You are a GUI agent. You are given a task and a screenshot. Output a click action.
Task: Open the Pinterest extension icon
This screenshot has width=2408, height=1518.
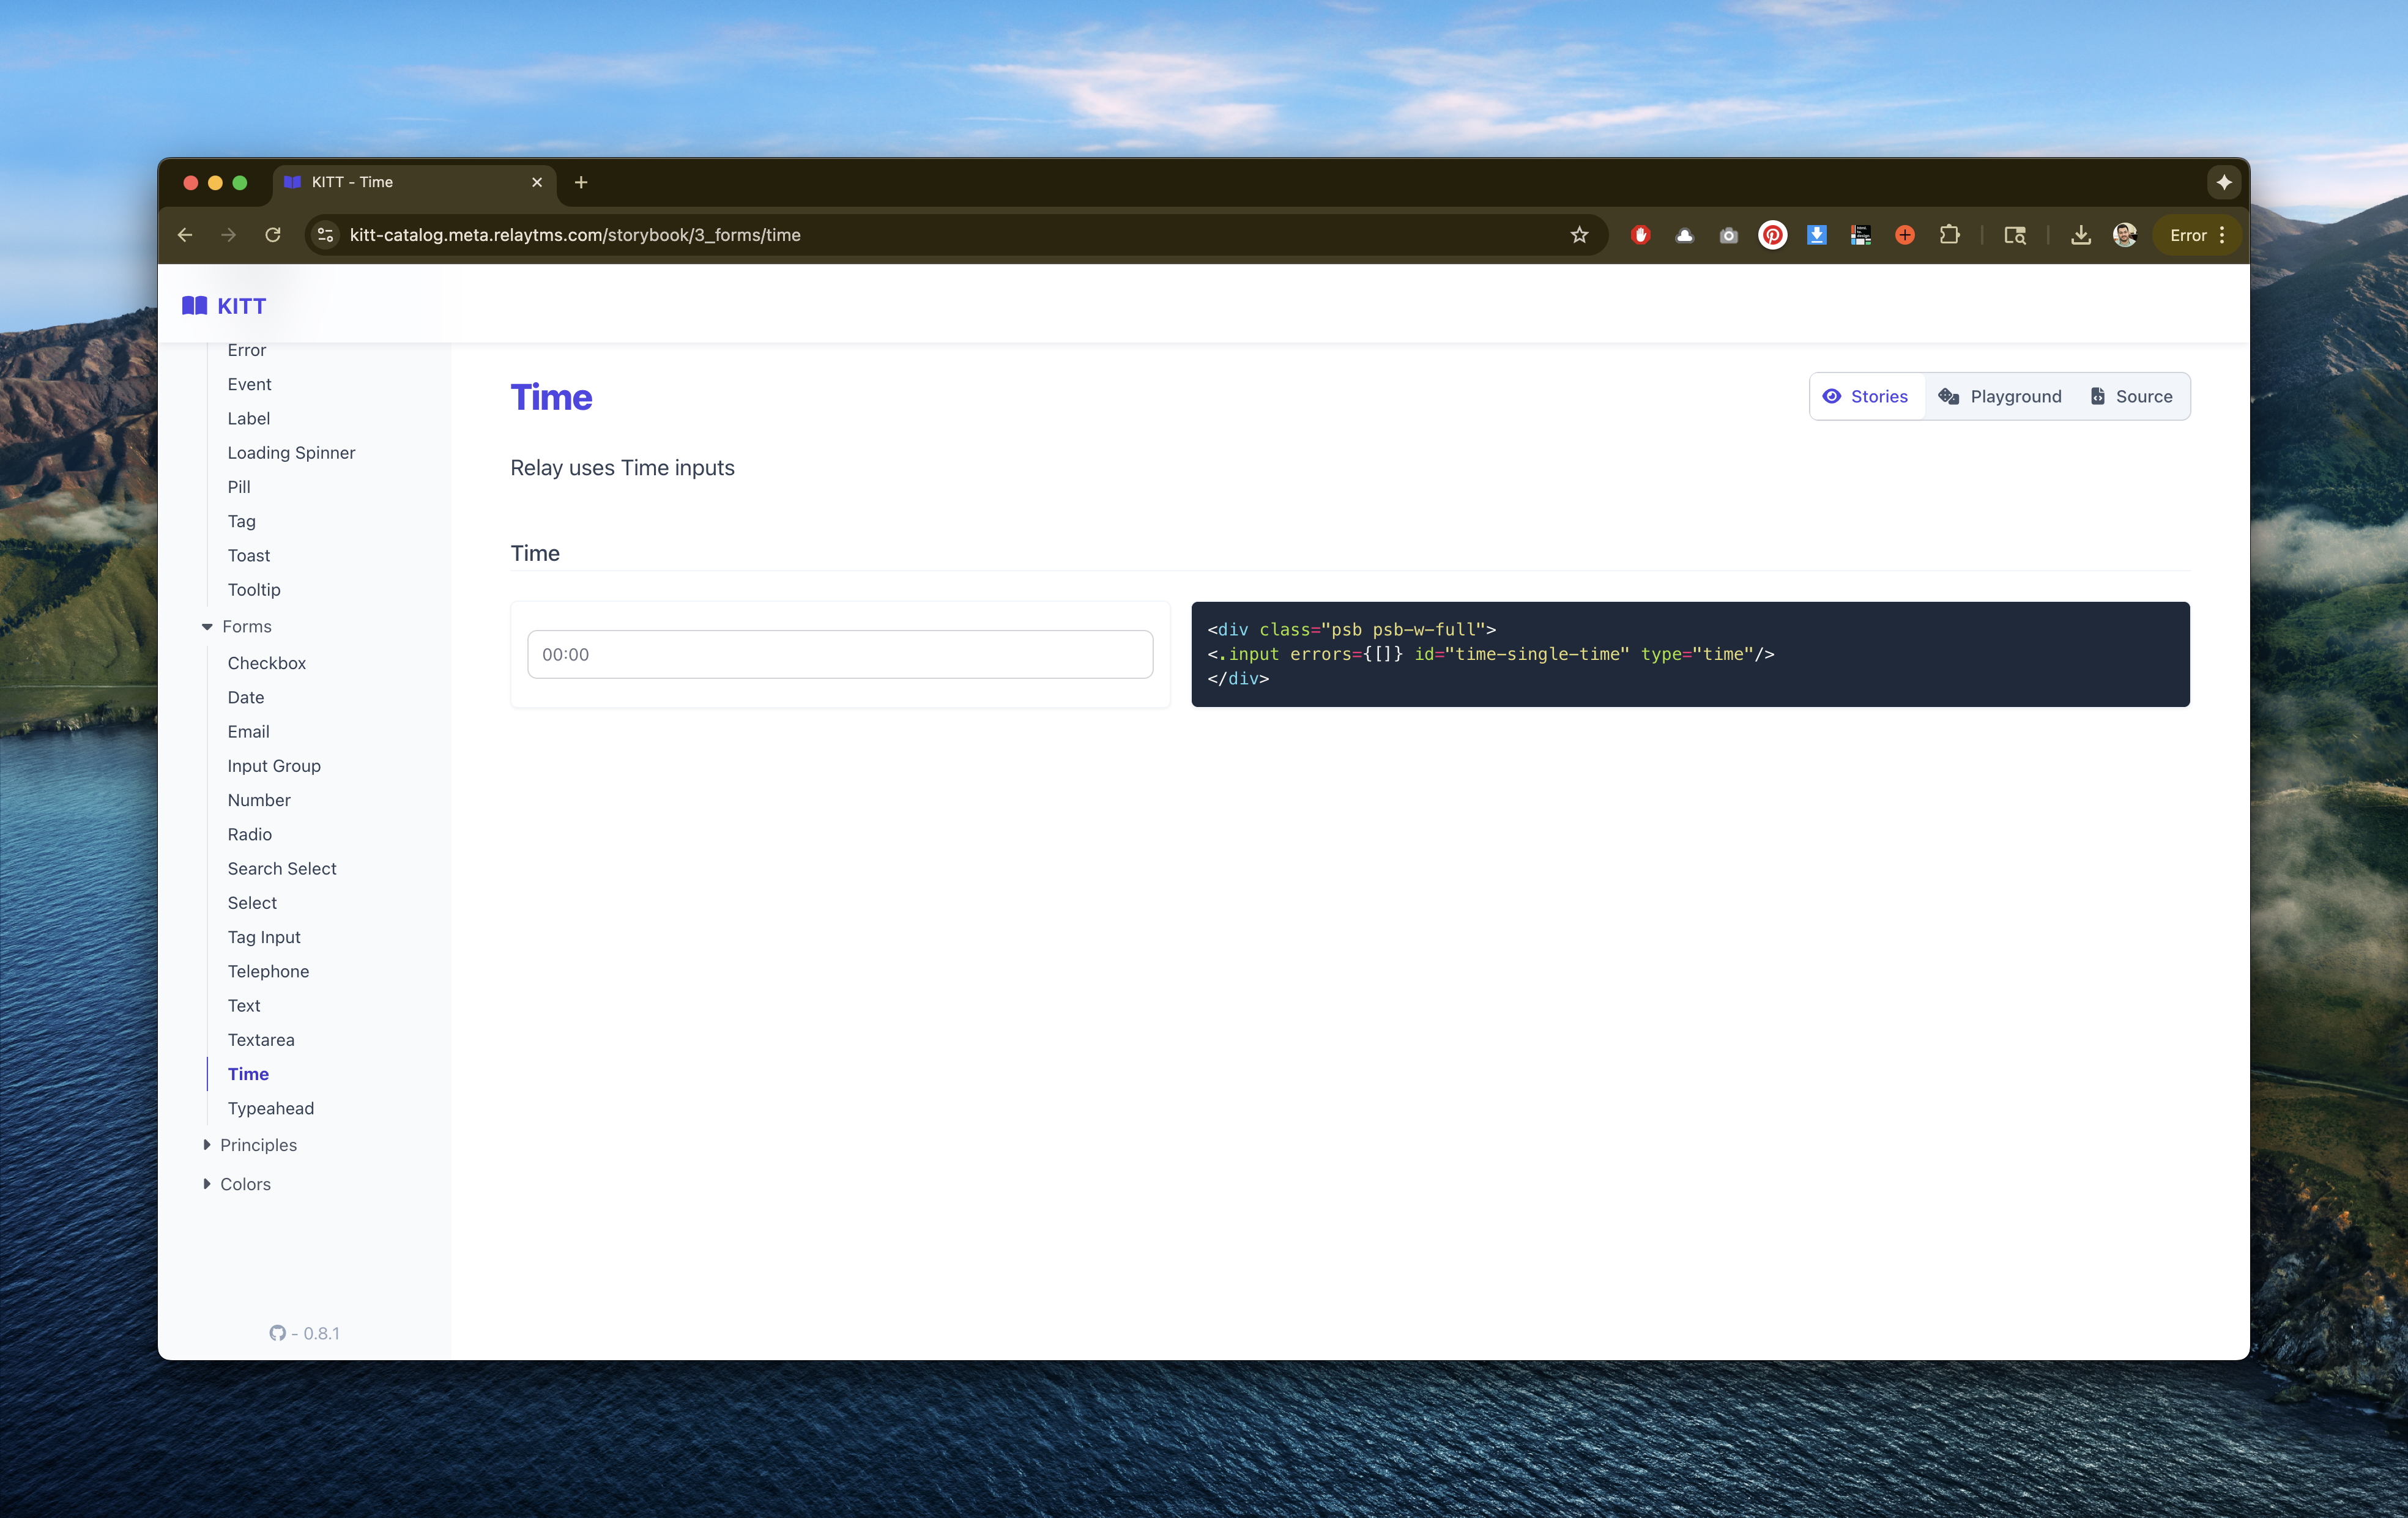pyautogui.click(x=1772, y=235)
